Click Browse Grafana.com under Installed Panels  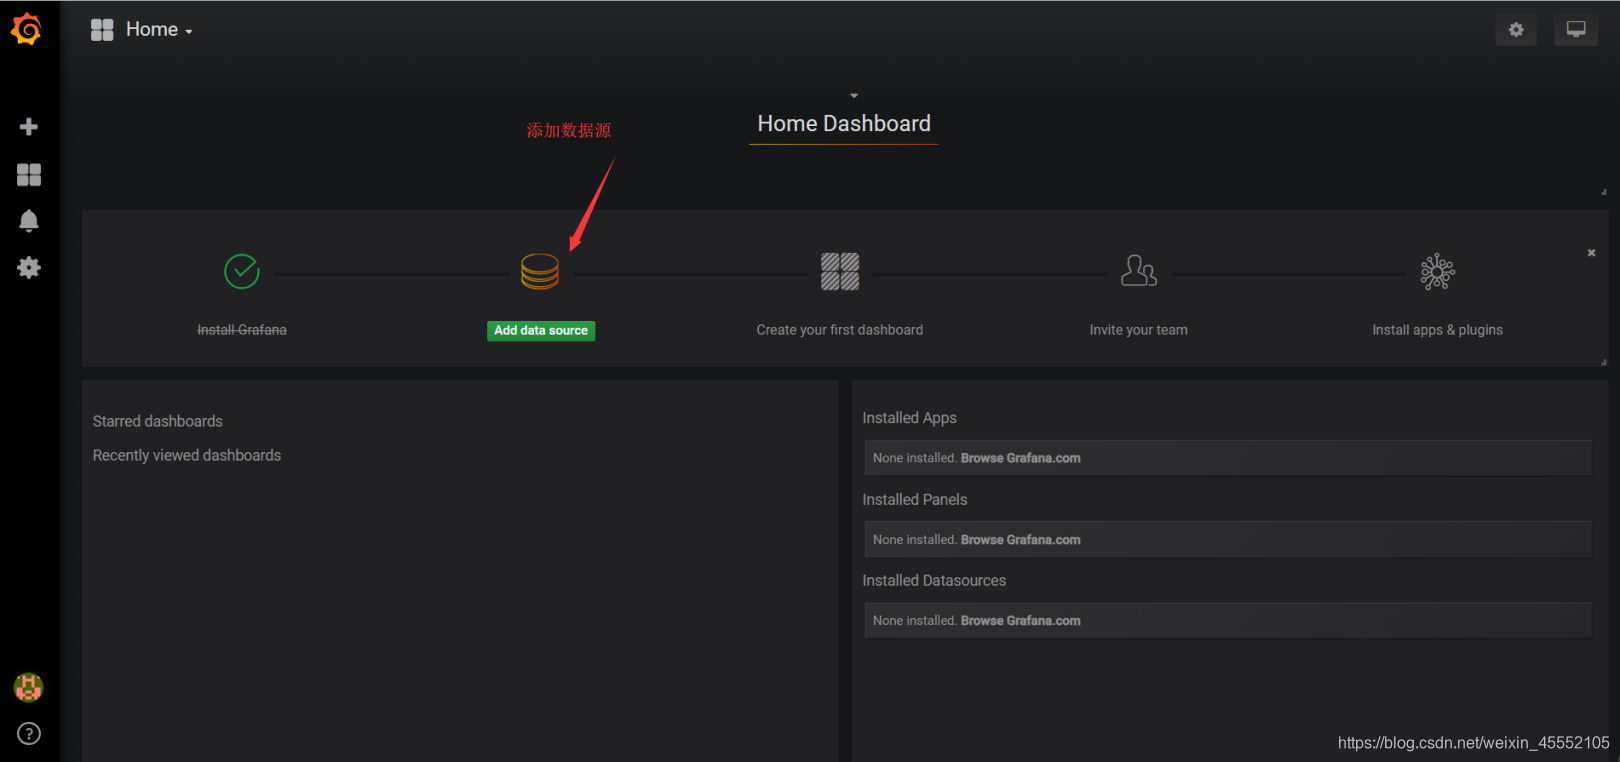(x=1020, y=540)
